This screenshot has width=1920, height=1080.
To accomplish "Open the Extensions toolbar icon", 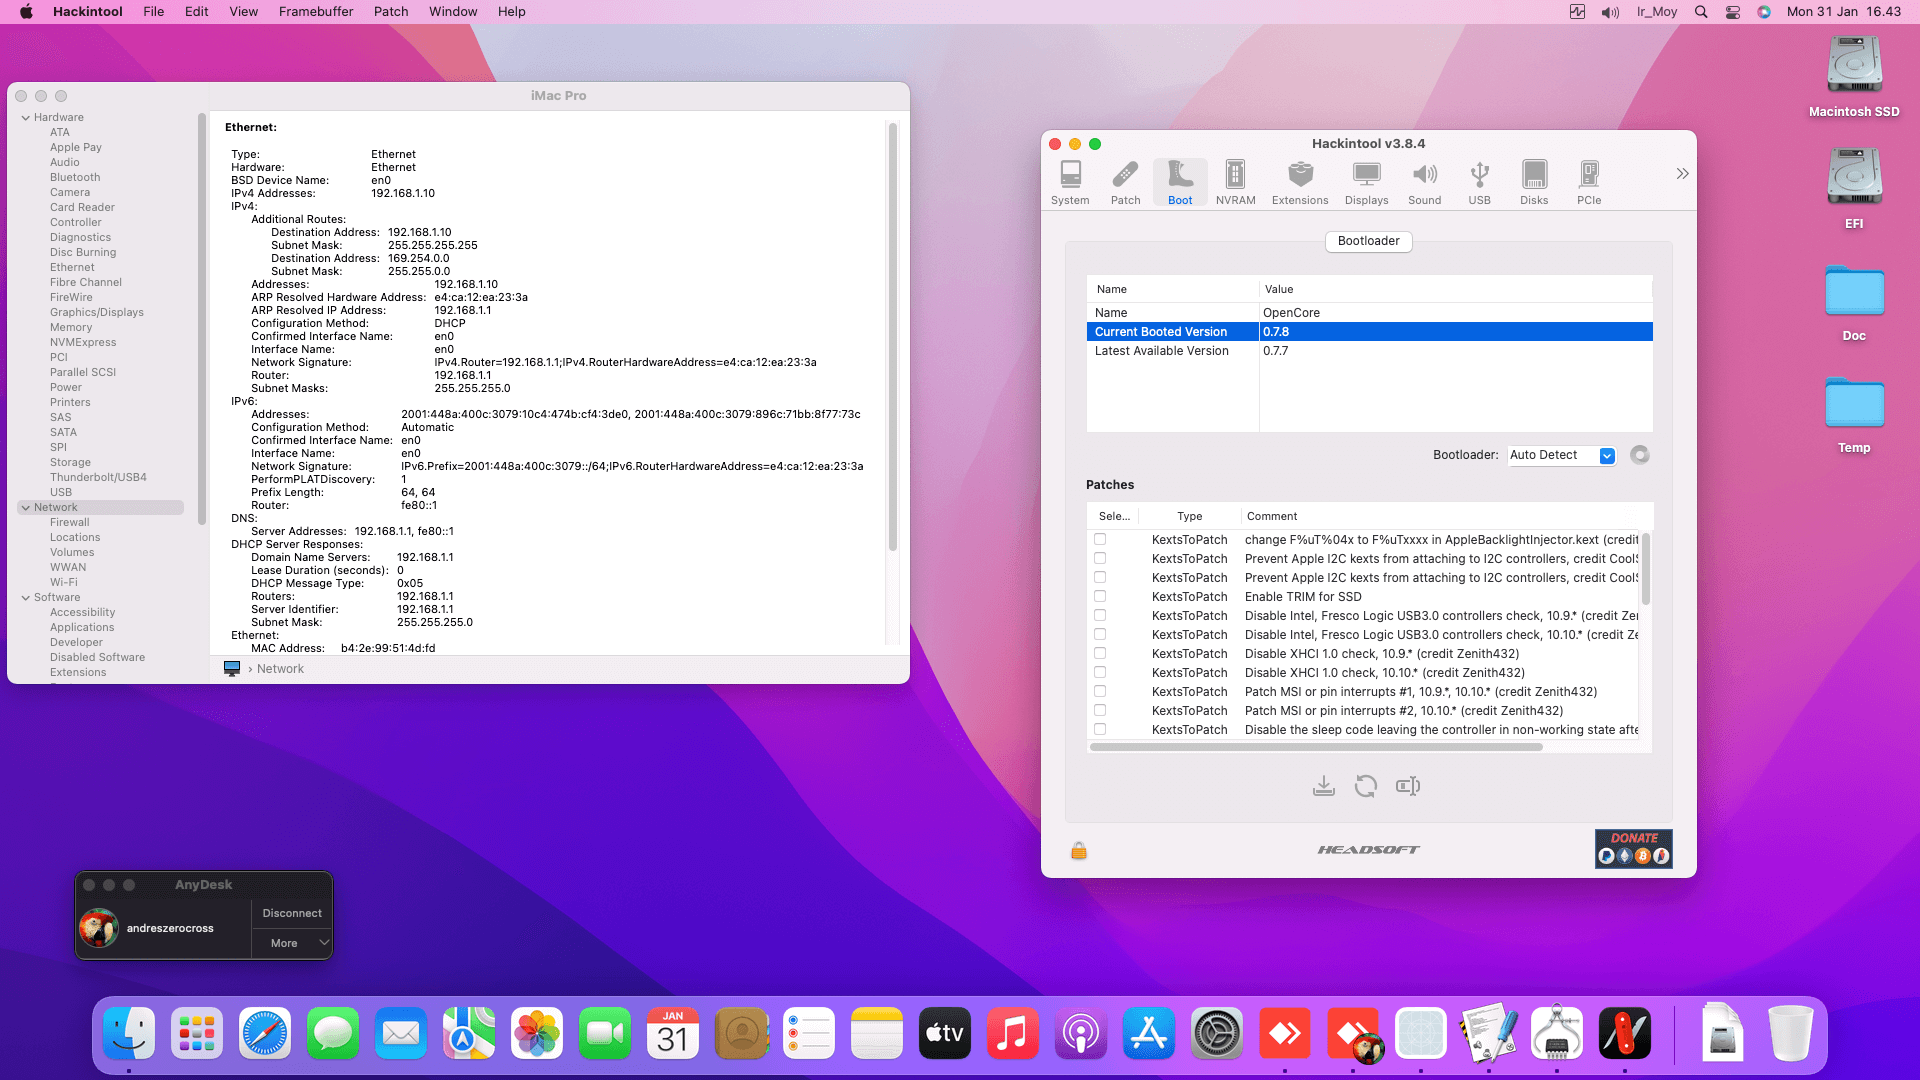I will [1299, 182].
